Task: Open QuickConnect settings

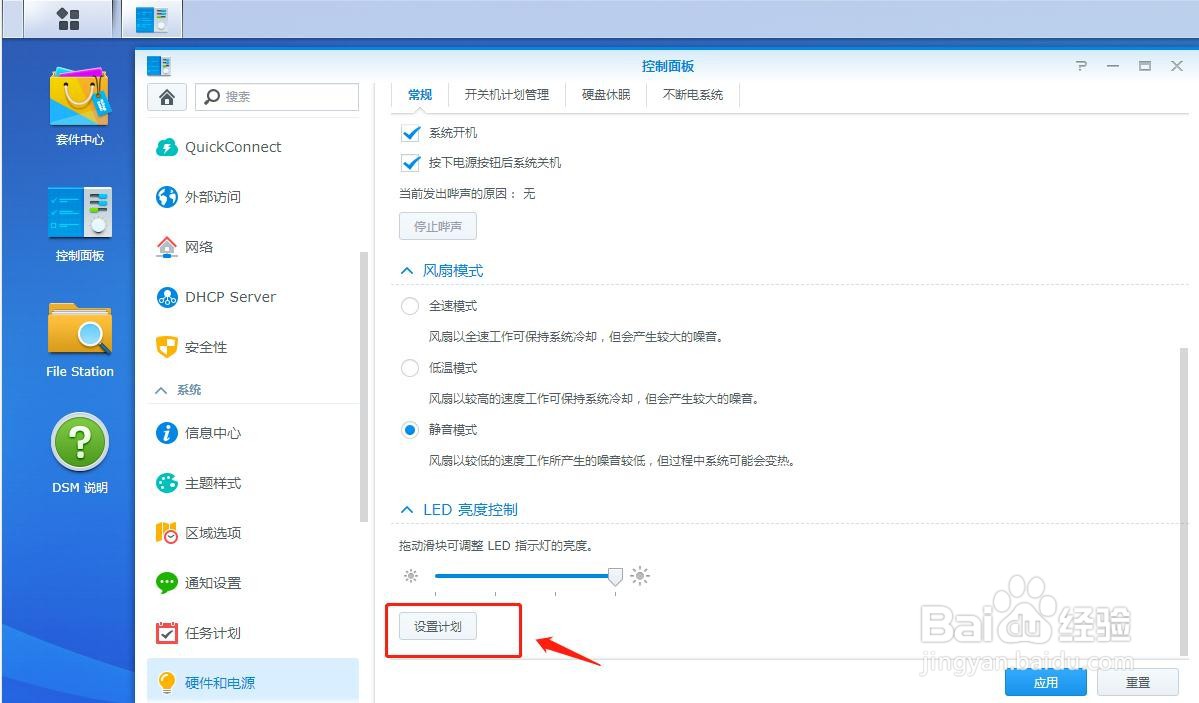Action: (252, 147)
